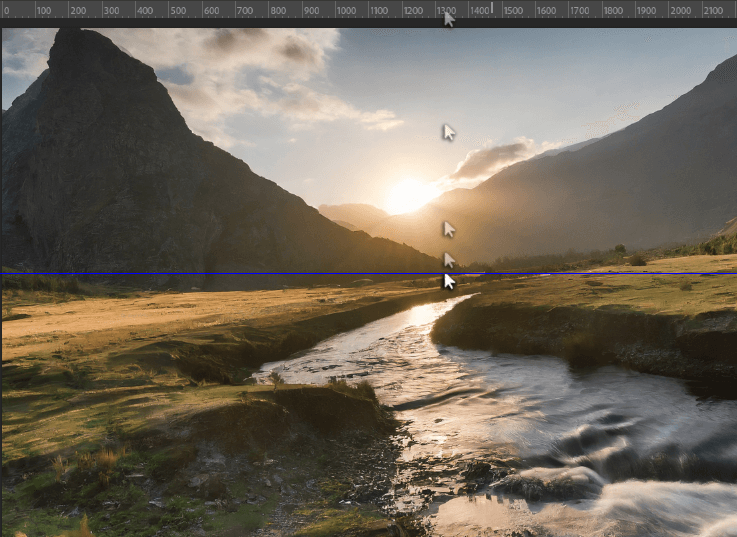Click the 1300 mark on the ruler
Image resolution: width=737 pixels, height=537 pixels.
click(446, 10)
